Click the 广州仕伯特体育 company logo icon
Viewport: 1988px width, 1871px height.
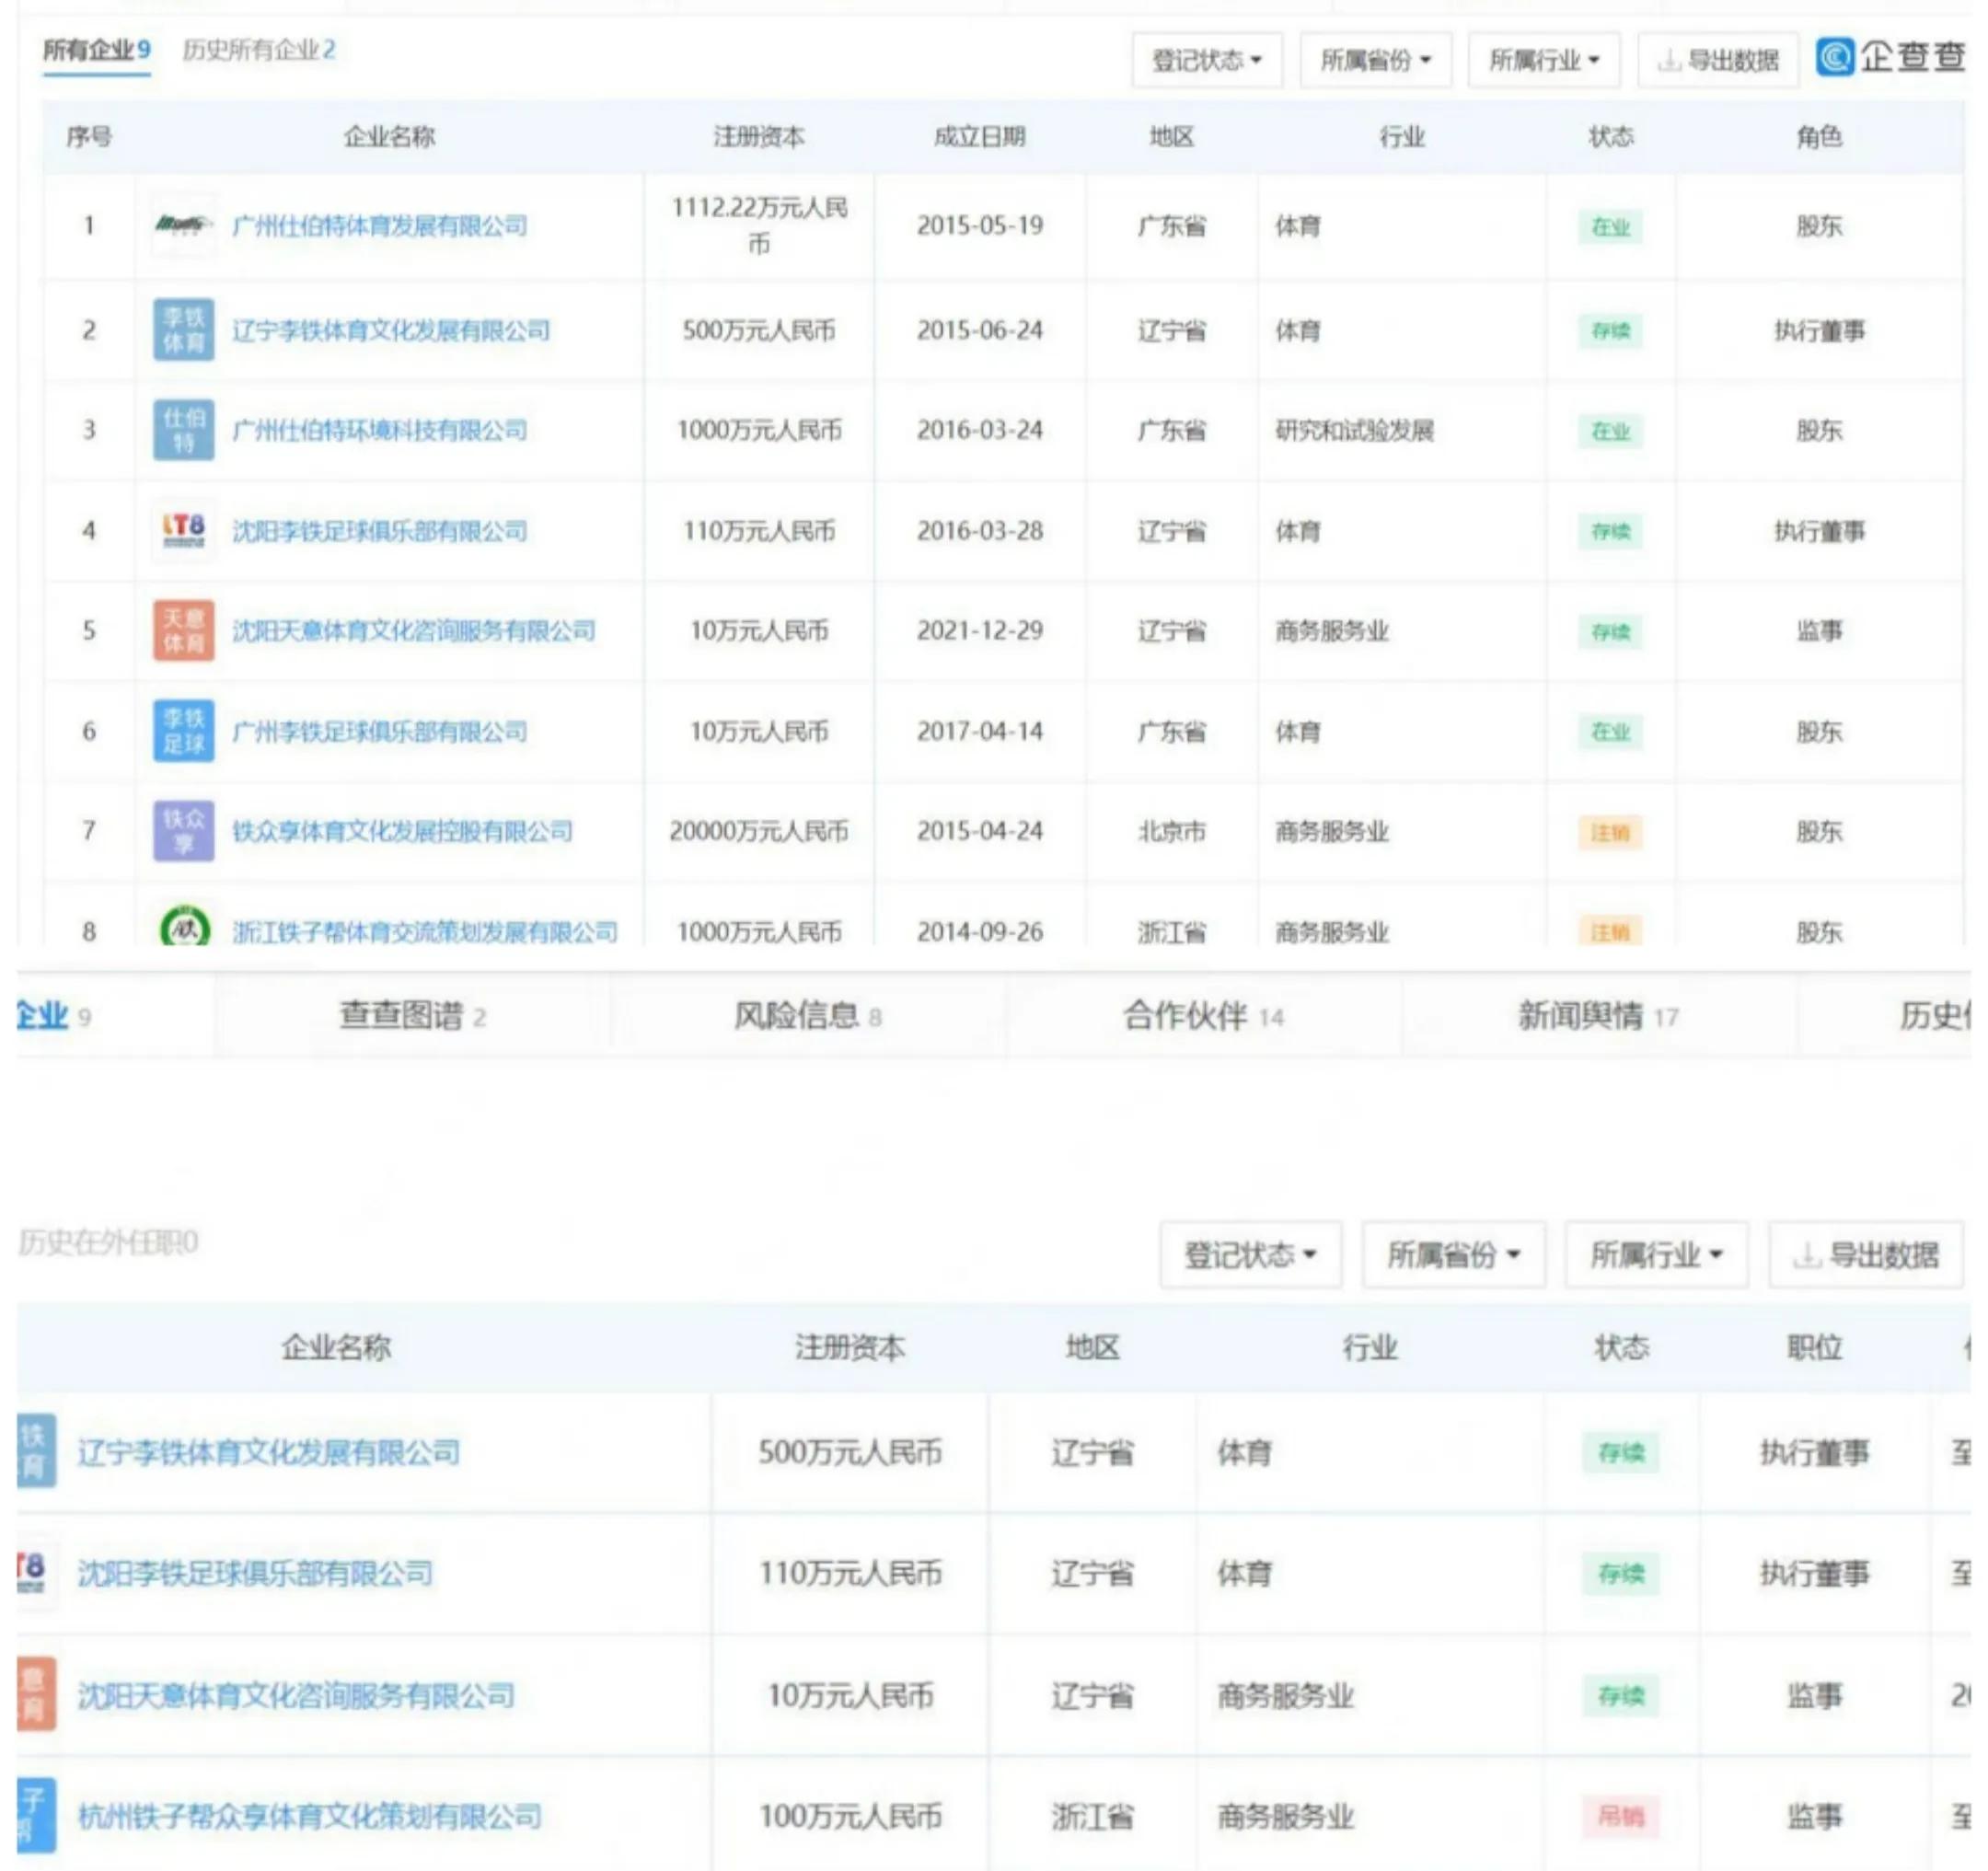click(183, 226)
